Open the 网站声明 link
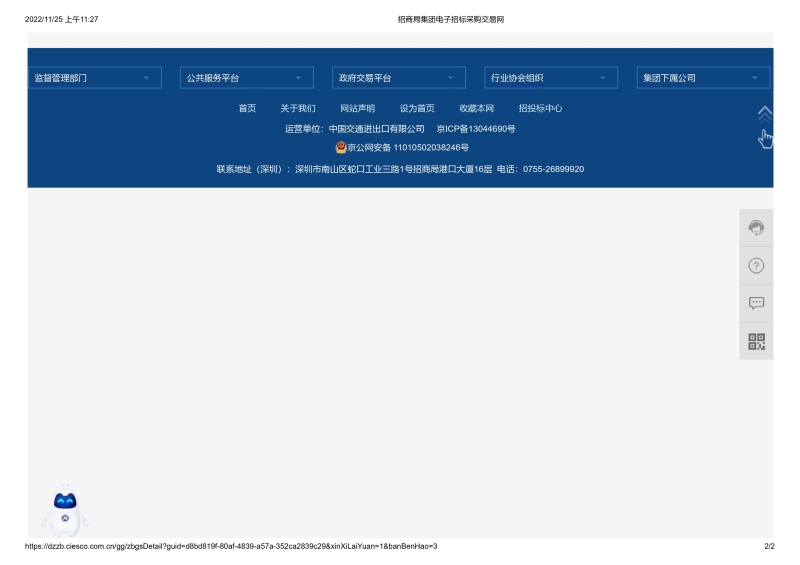This screenshot has width=800, height=565. tap(358, 108)
